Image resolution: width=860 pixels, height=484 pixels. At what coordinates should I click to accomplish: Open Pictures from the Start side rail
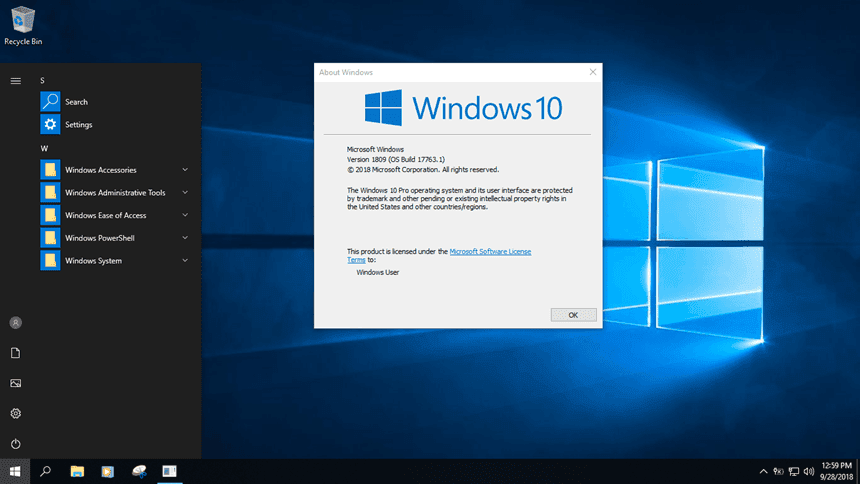15,383
